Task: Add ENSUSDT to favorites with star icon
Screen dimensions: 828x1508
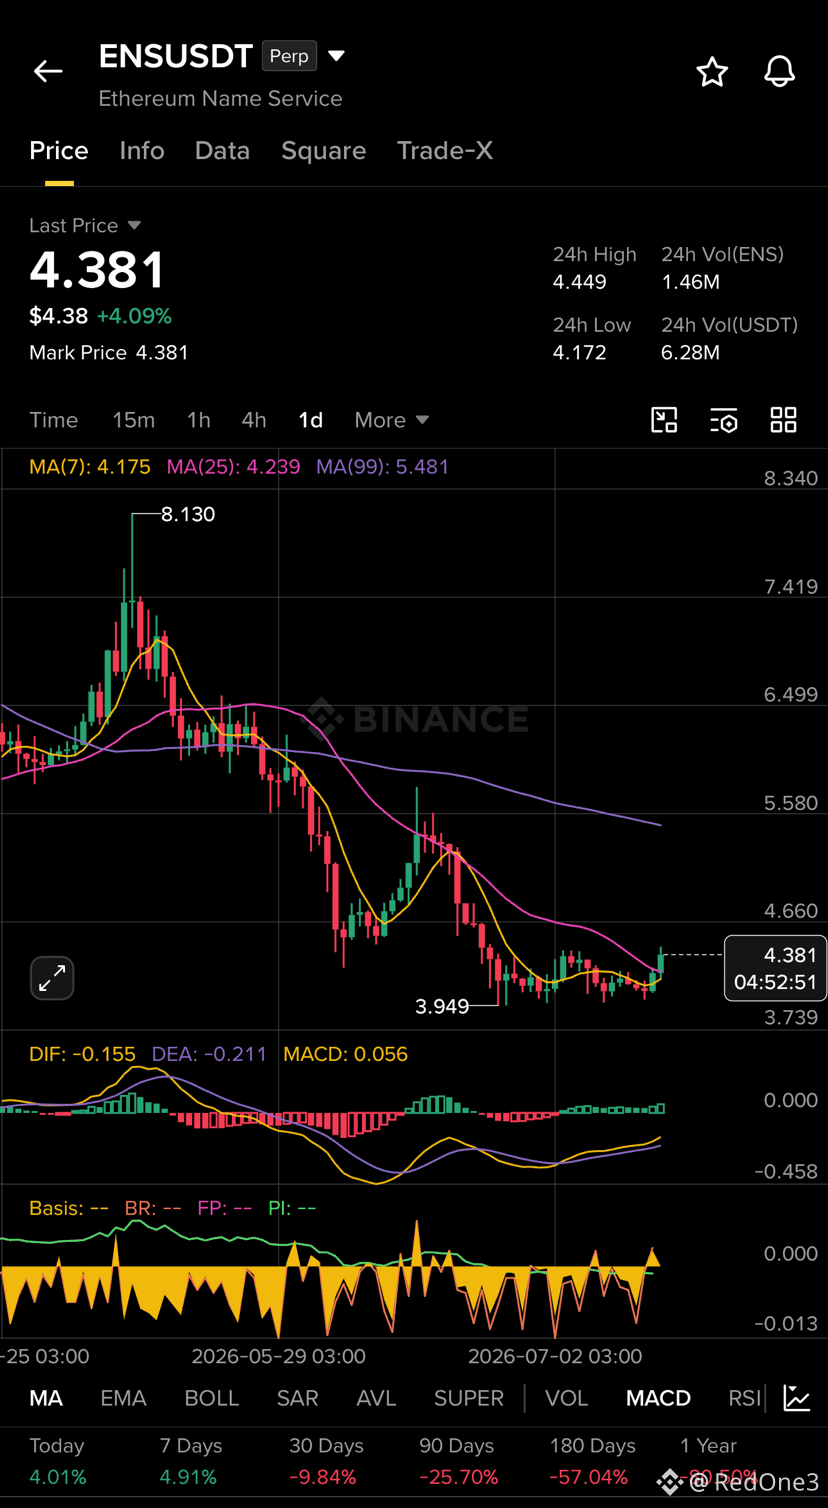Action: [x=712, y=72]
